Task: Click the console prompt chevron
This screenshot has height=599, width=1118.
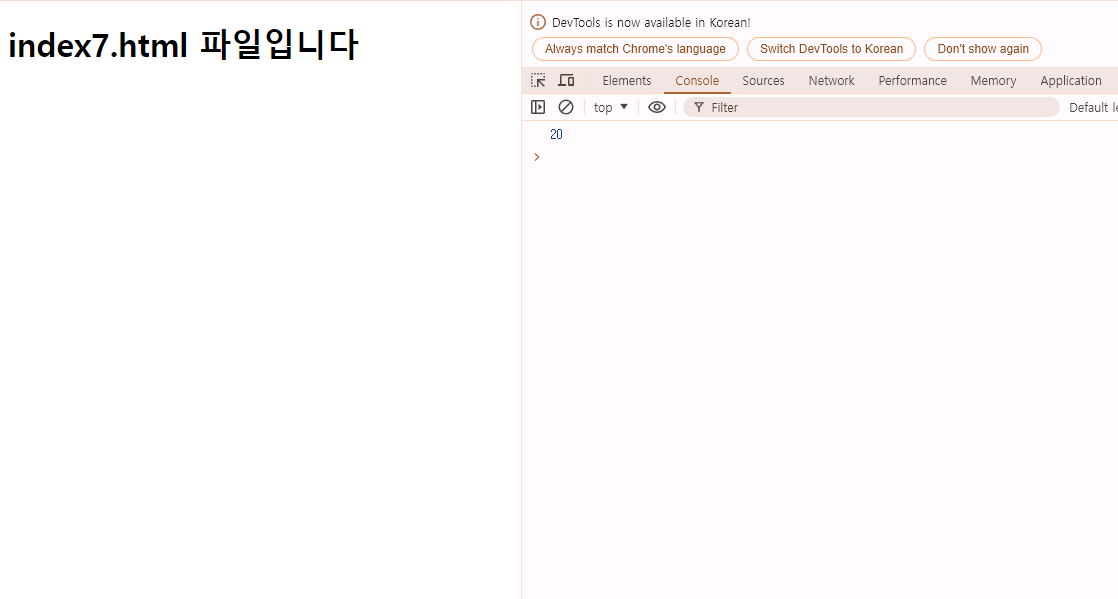Action: (x=537, y=157)
